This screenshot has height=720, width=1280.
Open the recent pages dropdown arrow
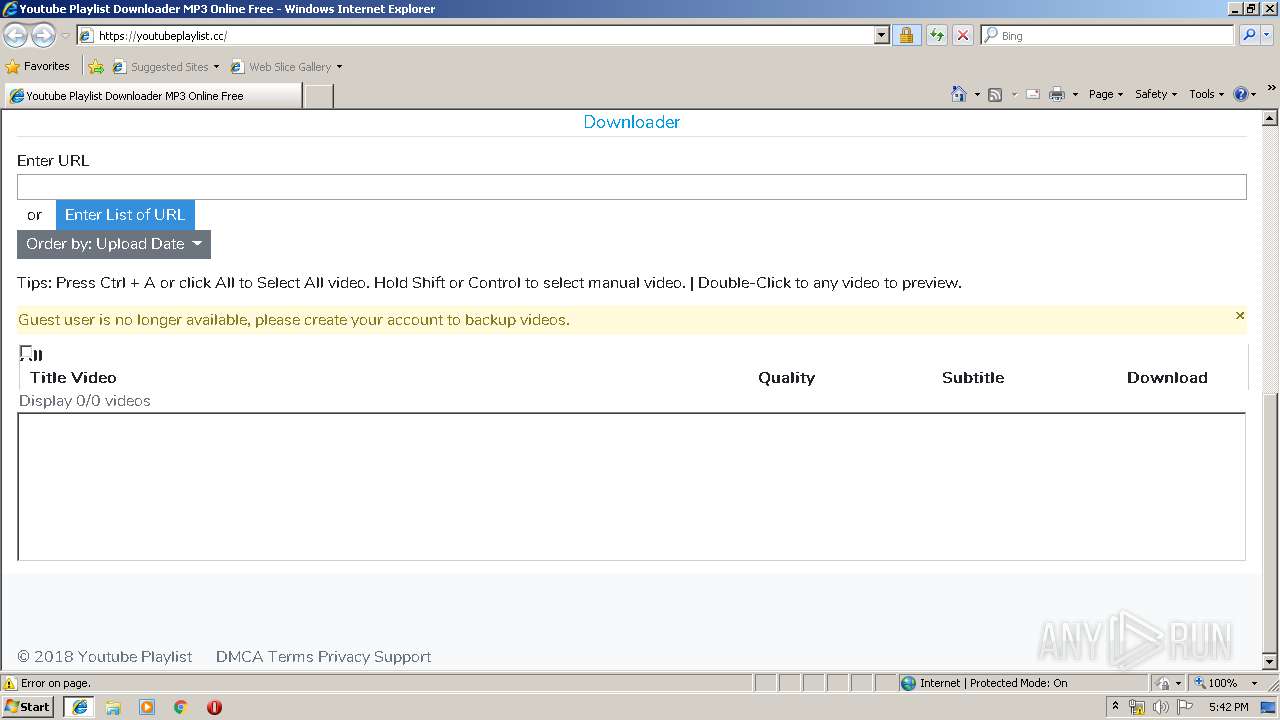(x=65, y=36)
